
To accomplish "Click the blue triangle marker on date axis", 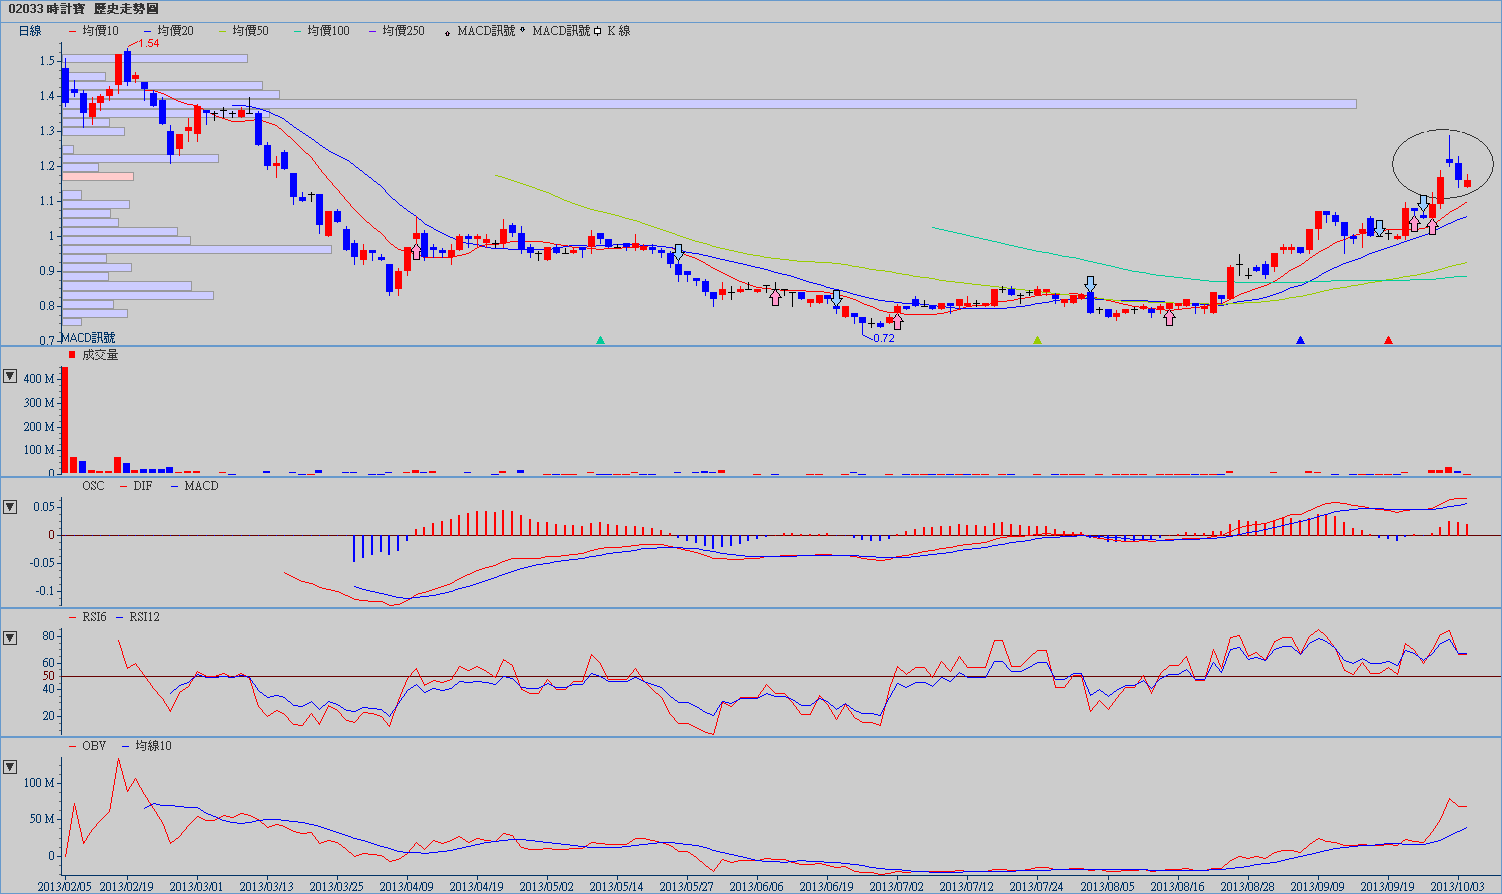I will tap(1300, 340).
